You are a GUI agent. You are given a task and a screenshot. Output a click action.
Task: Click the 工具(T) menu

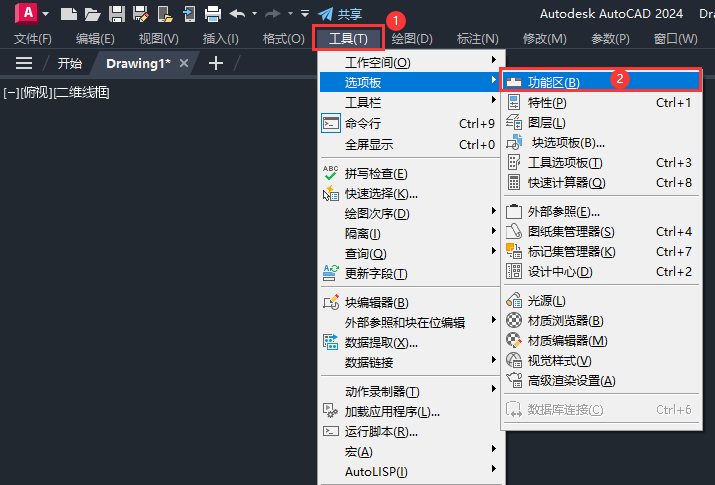(x=348, y=39)
